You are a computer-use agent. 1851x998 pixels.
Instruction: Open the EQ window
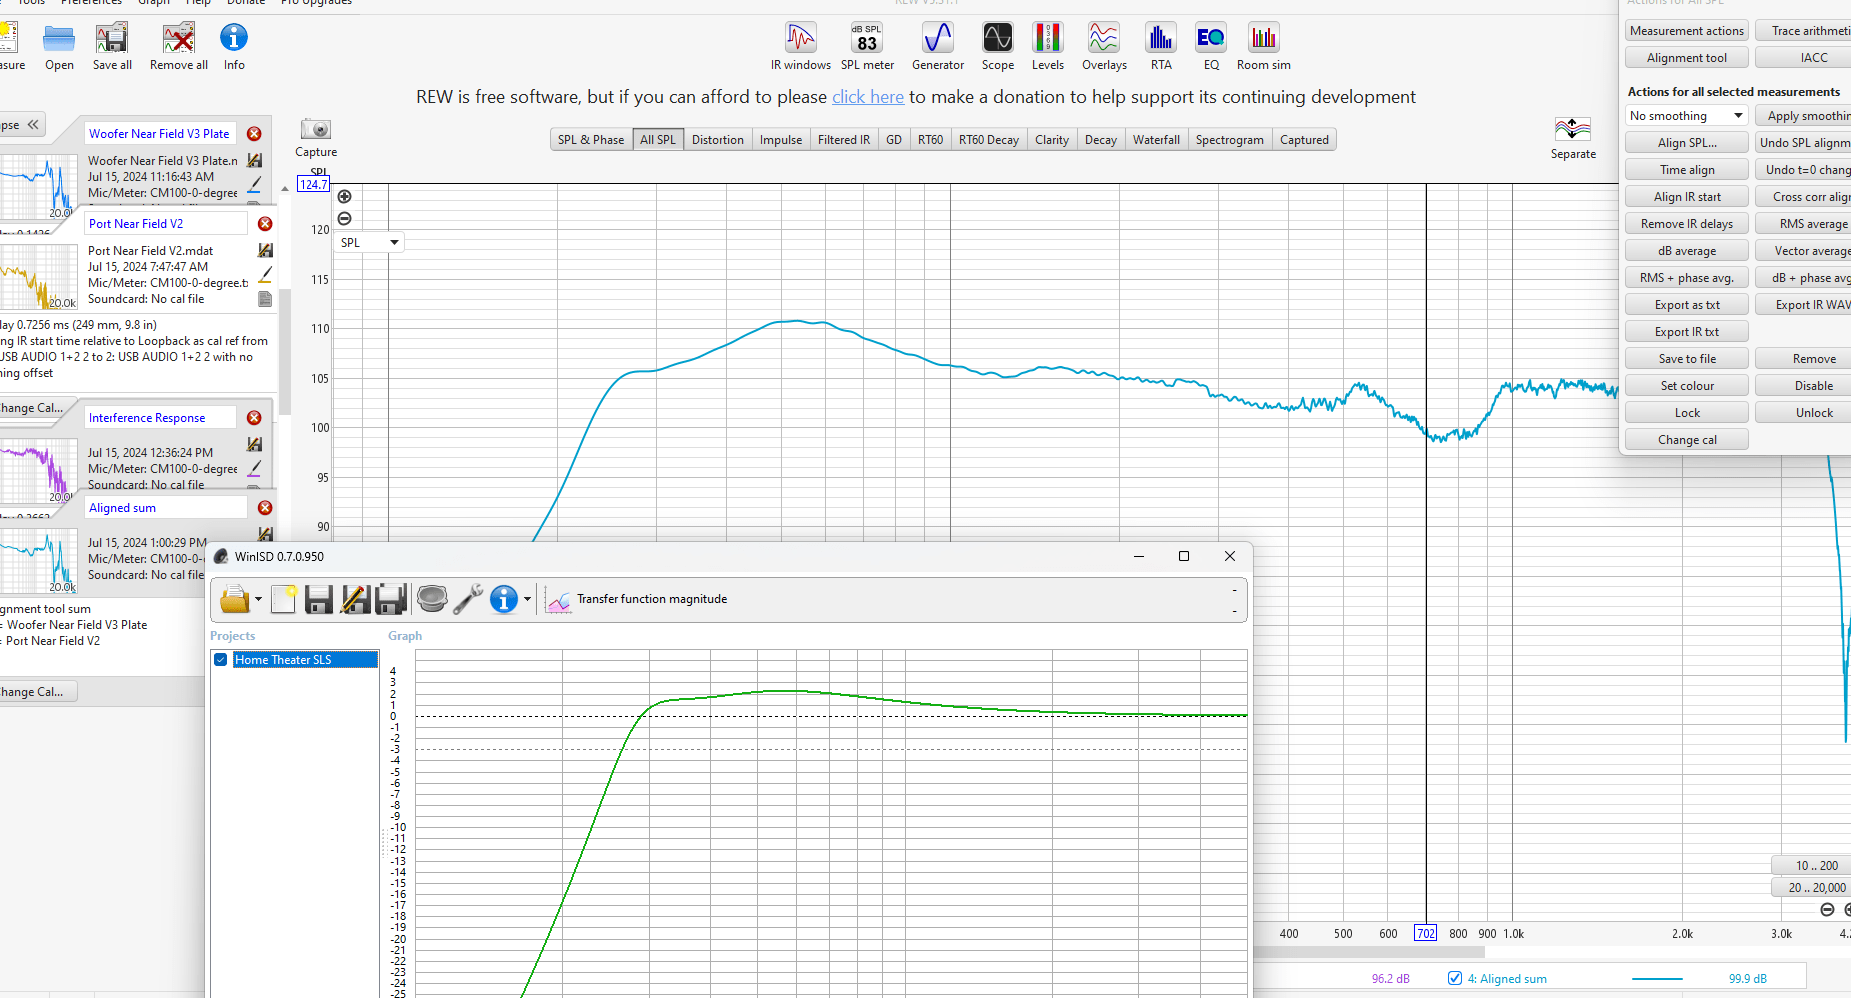(x=1211, y=46)
